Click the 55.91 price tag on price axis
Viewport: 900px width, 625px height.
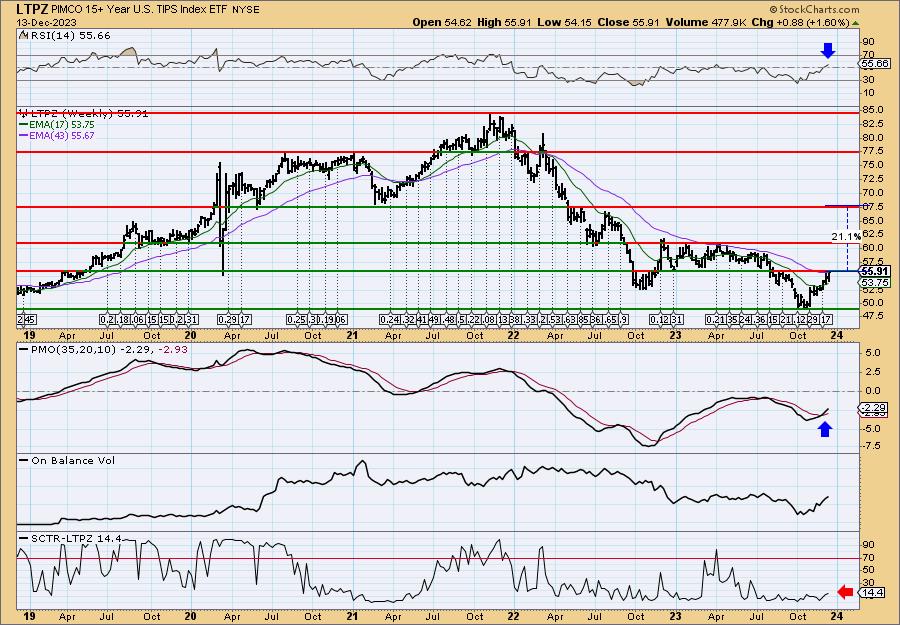pyautogui.click(x=876, y=271)
